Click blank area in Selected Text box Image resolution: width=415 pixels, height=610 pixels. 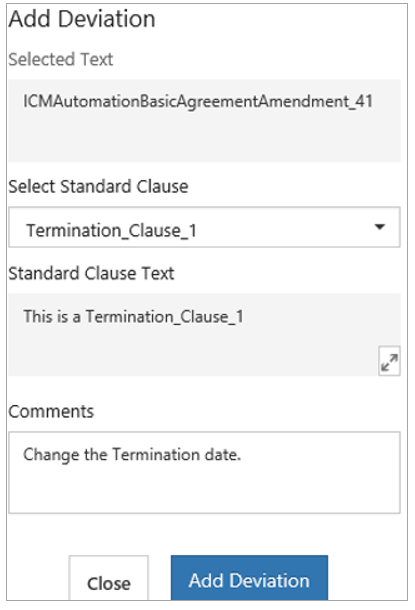pos(204,138)
